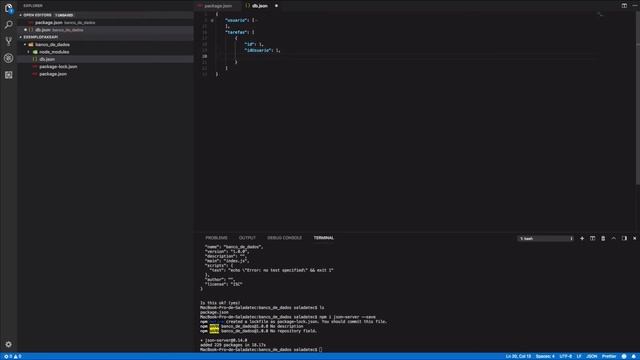Open the Source Control view
This screenshot has height=360, width=640.
pos(9,41)
